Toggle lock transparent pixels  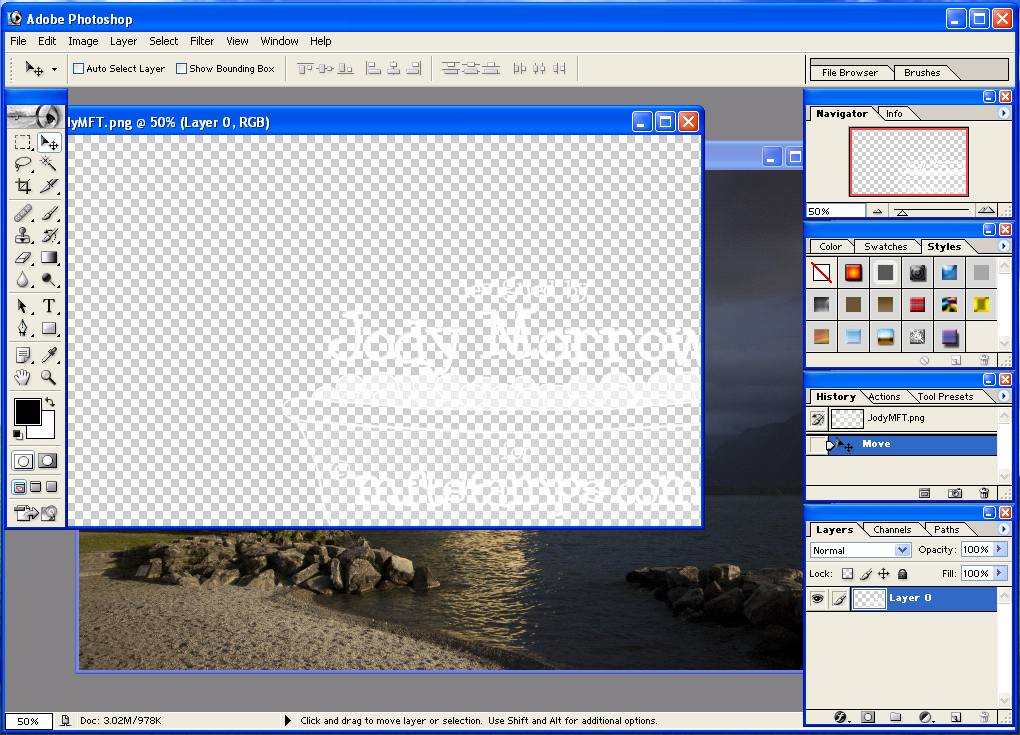point(847,574)
